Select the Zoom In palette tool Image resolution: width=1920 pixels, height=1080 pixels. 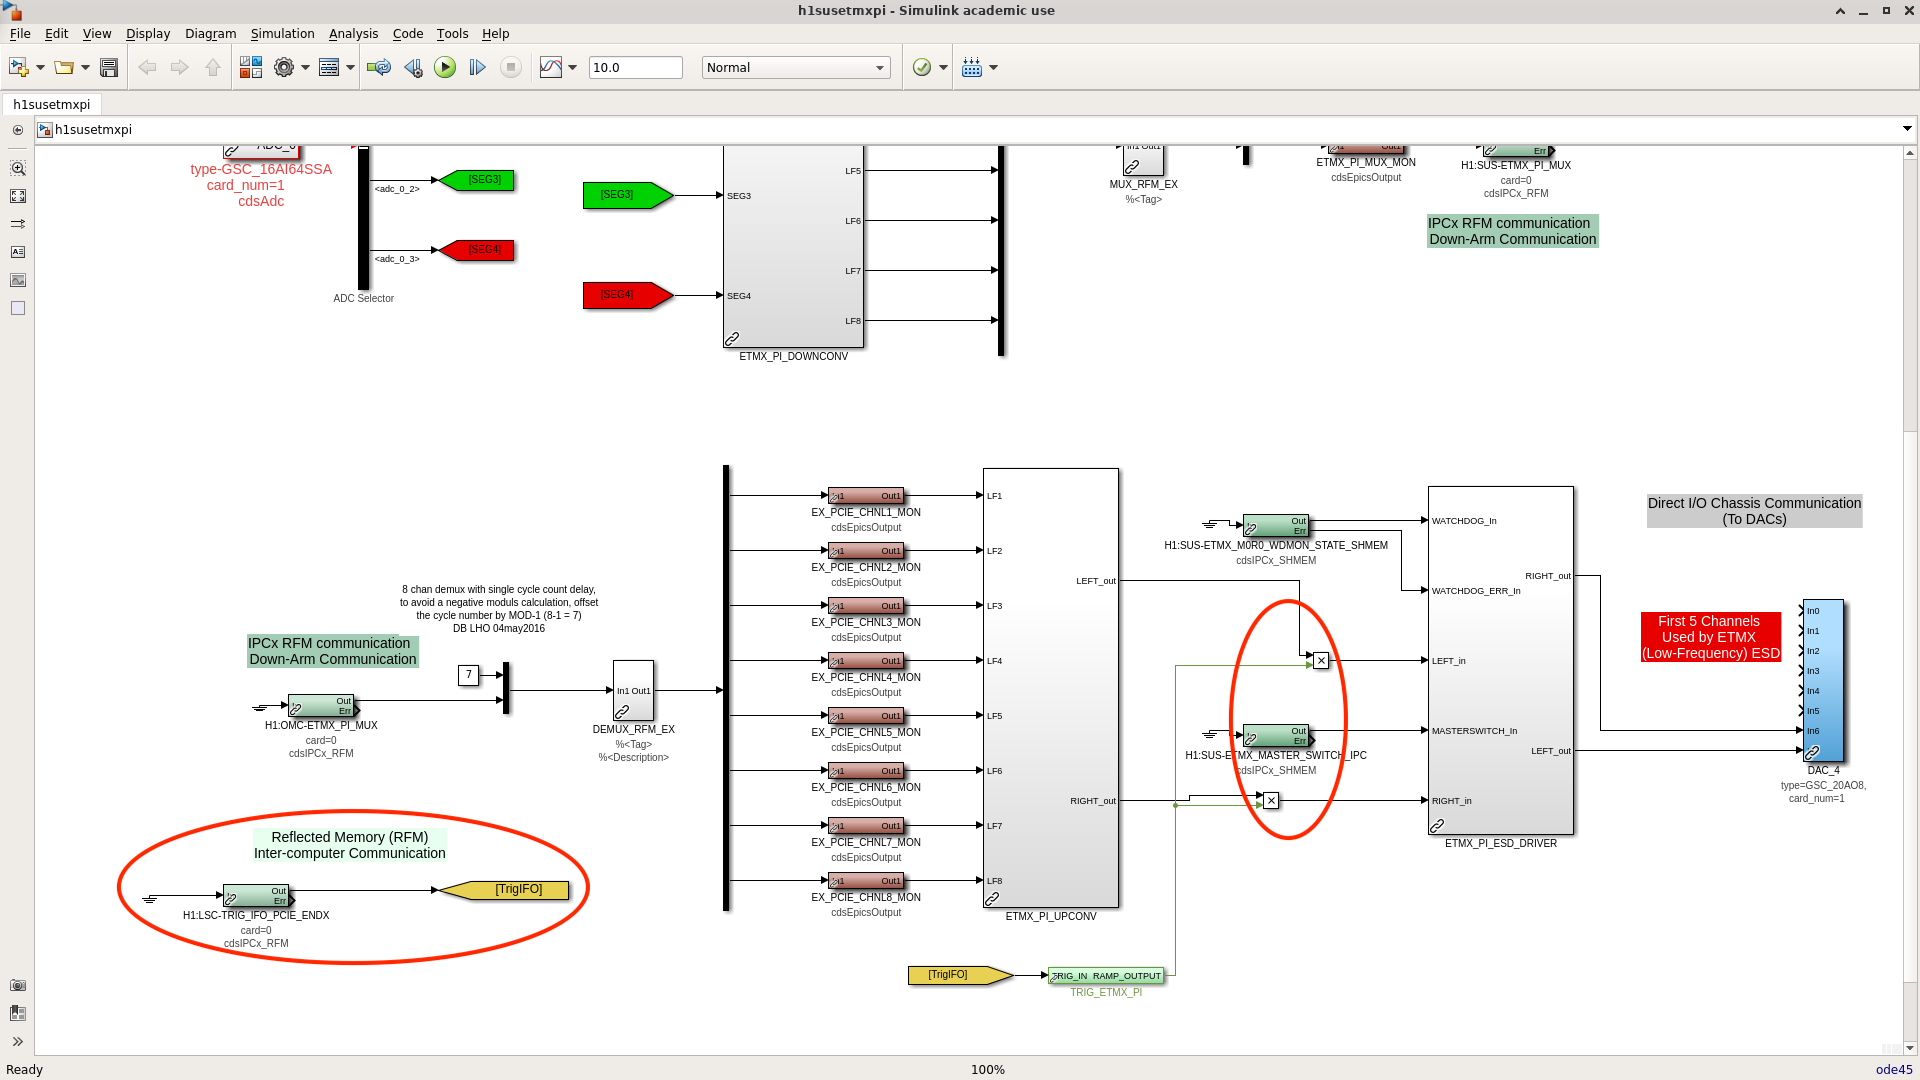17,168
